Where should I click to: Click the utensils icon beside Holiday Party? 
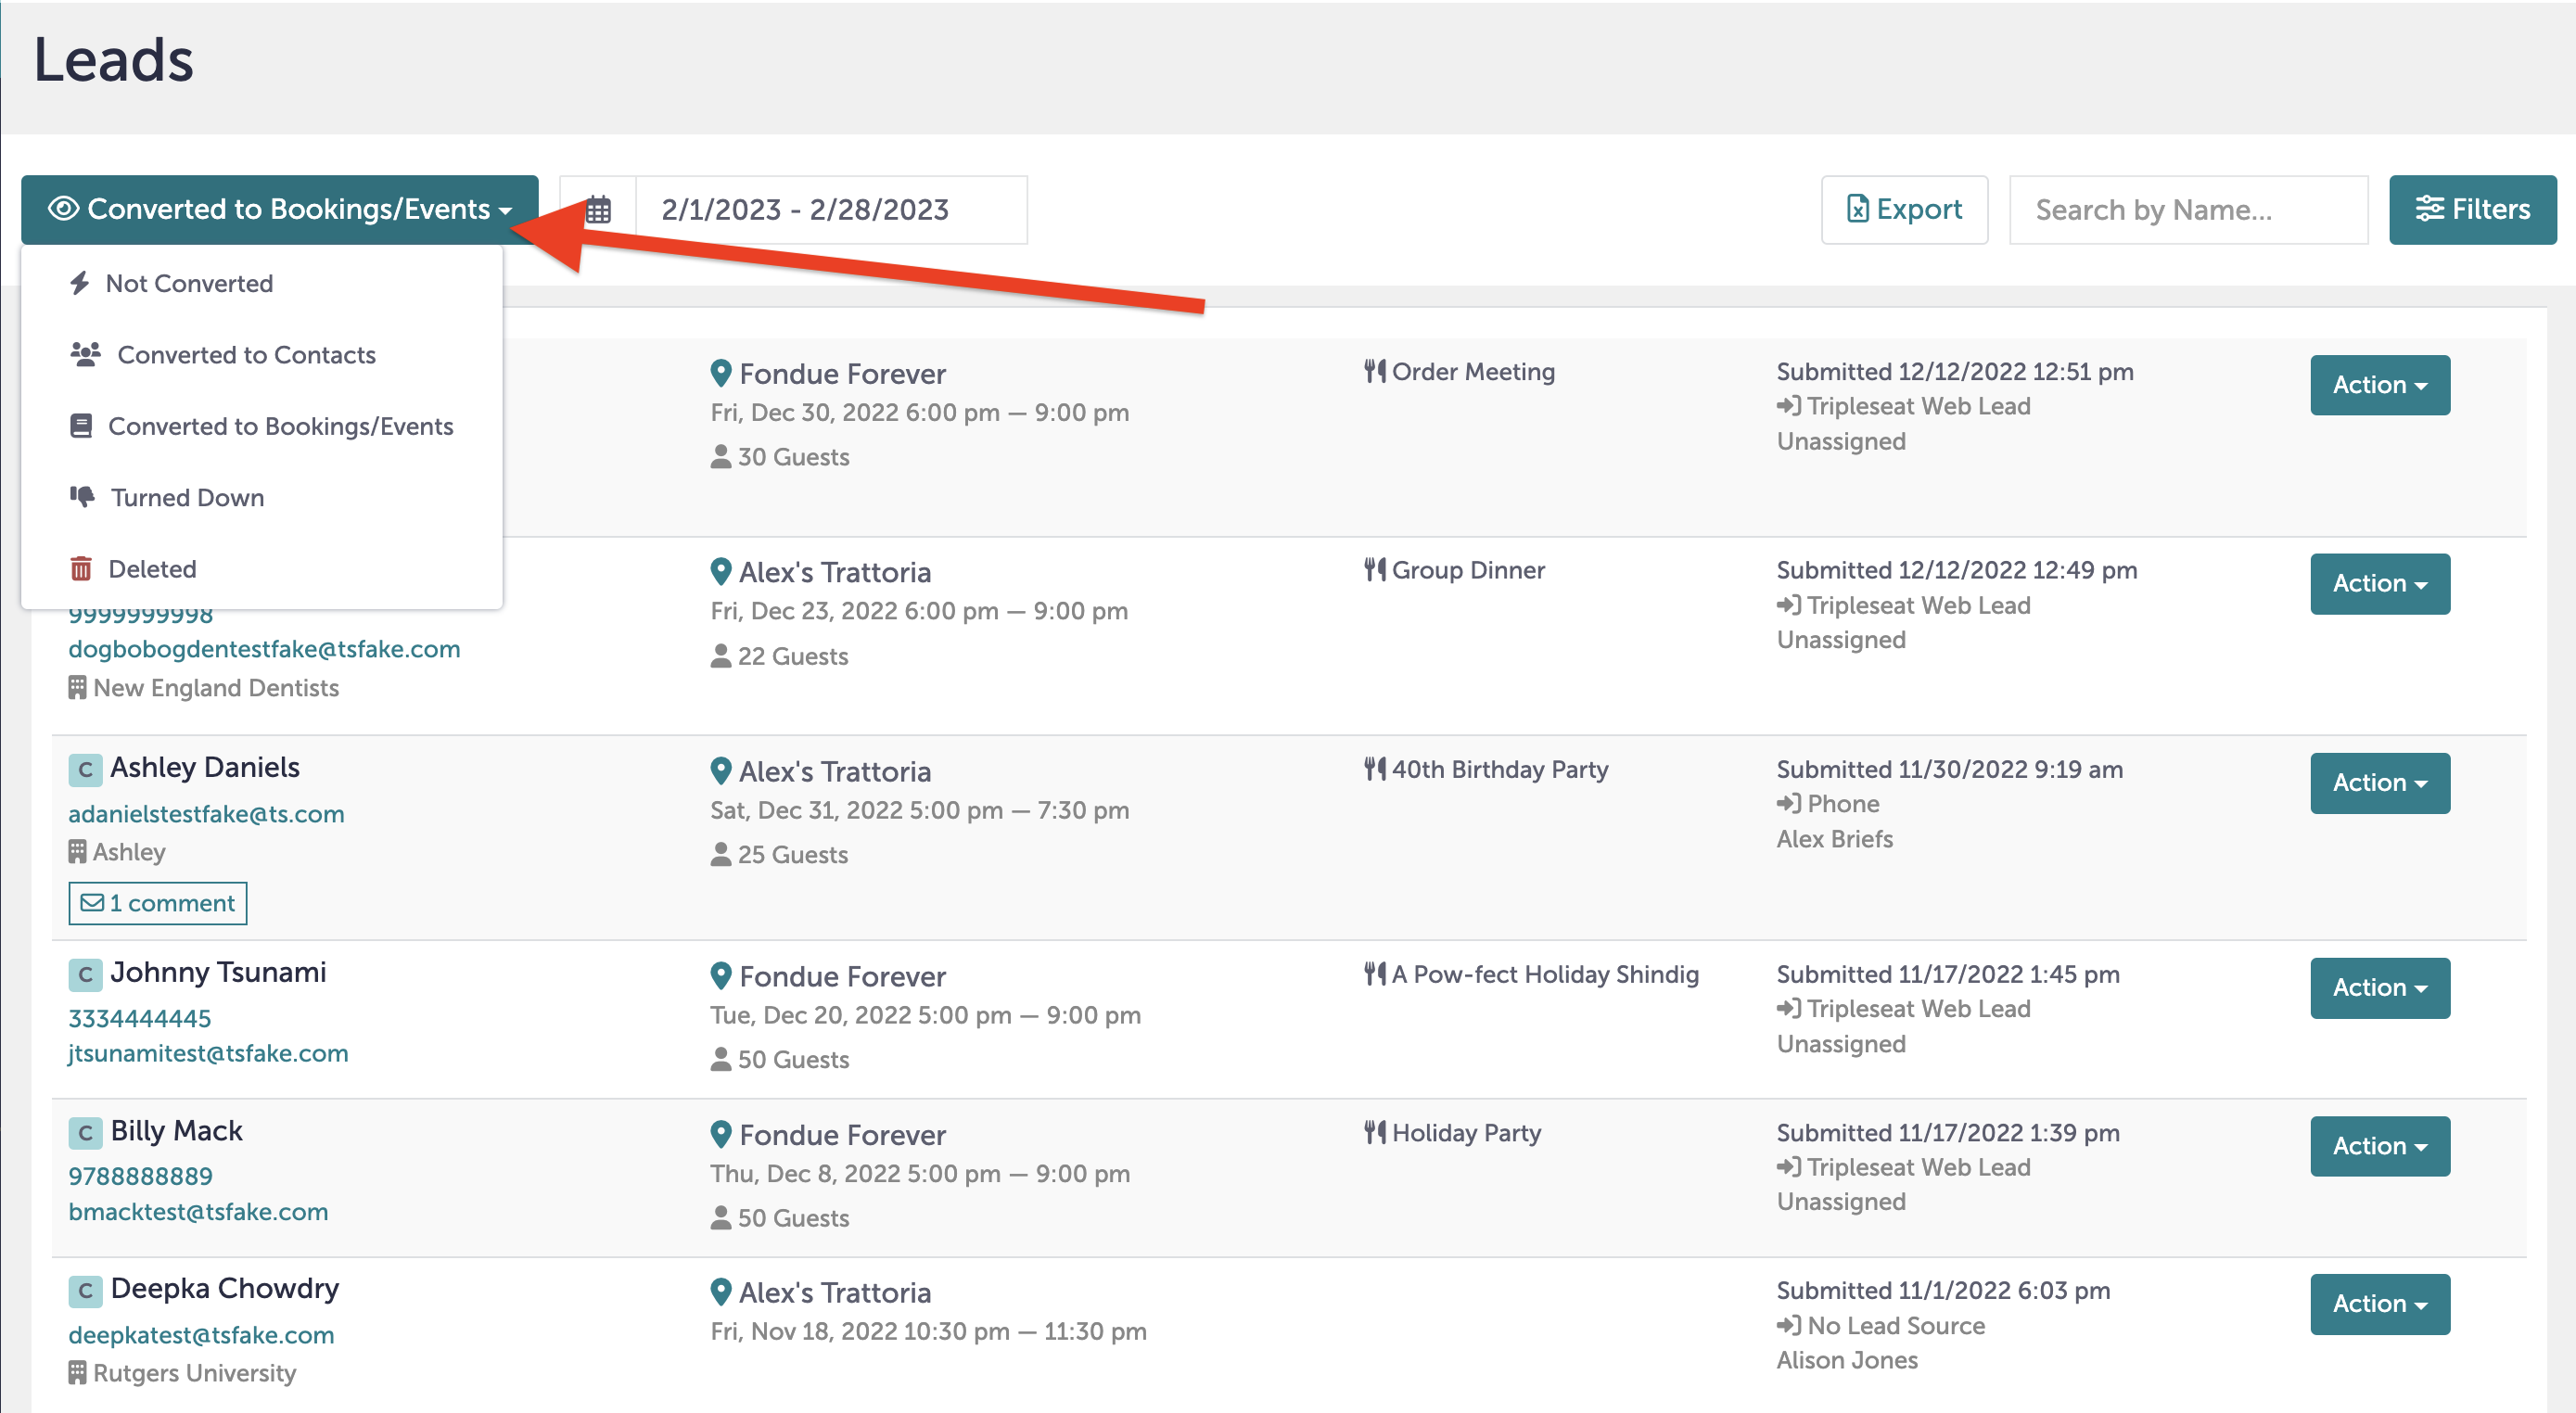[x=1375, y=1133]
